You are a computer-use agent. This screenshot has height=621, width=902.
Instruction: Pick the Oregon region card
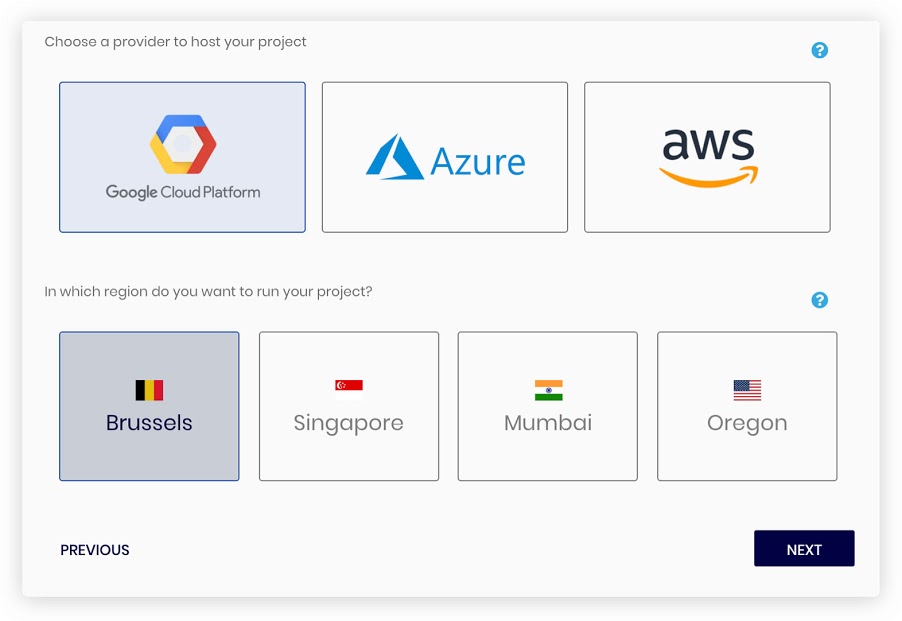(x=747, y=406)
